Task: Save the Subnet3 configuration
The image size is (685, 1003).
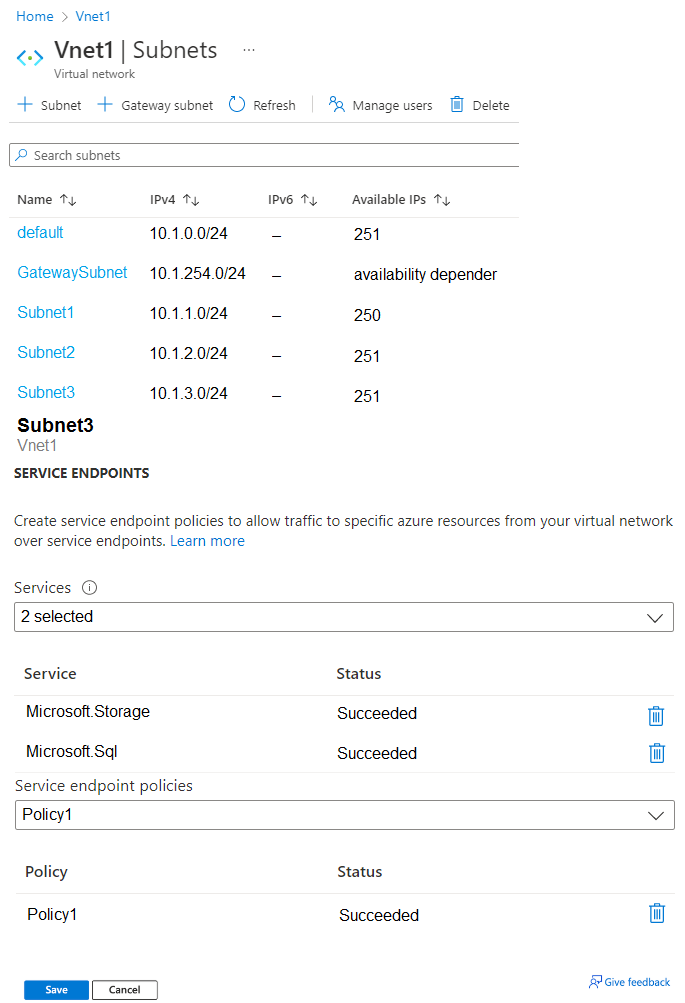Action: (56, 990)
